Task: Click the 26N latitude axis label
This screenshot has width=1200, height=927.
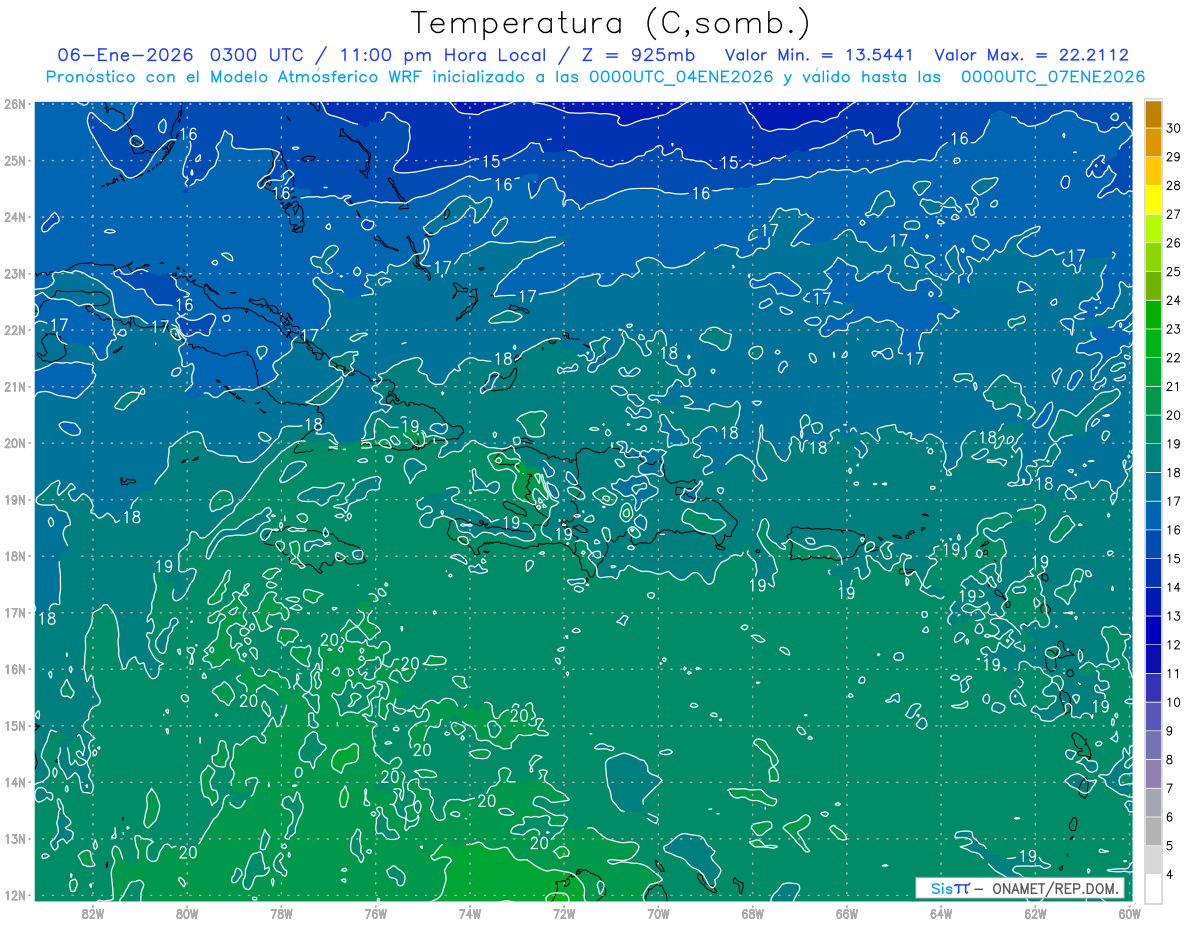Action: click(x=14, y=104)
